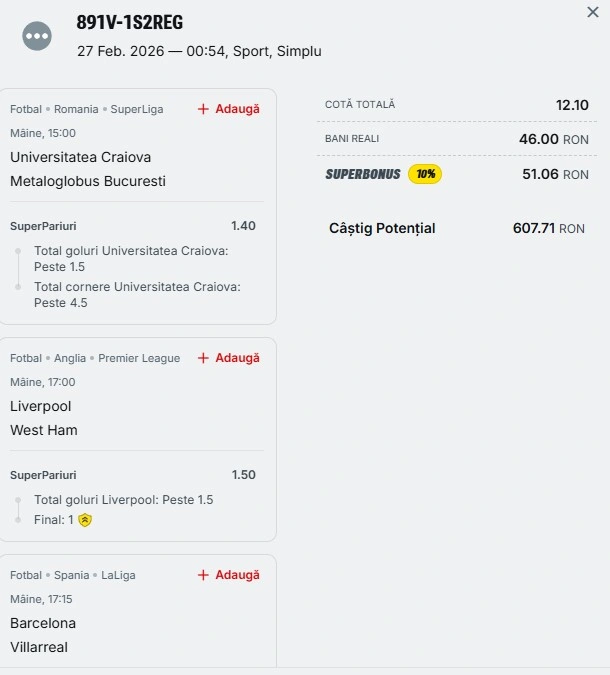Select Barcelona team name

(x=43, y=623)
